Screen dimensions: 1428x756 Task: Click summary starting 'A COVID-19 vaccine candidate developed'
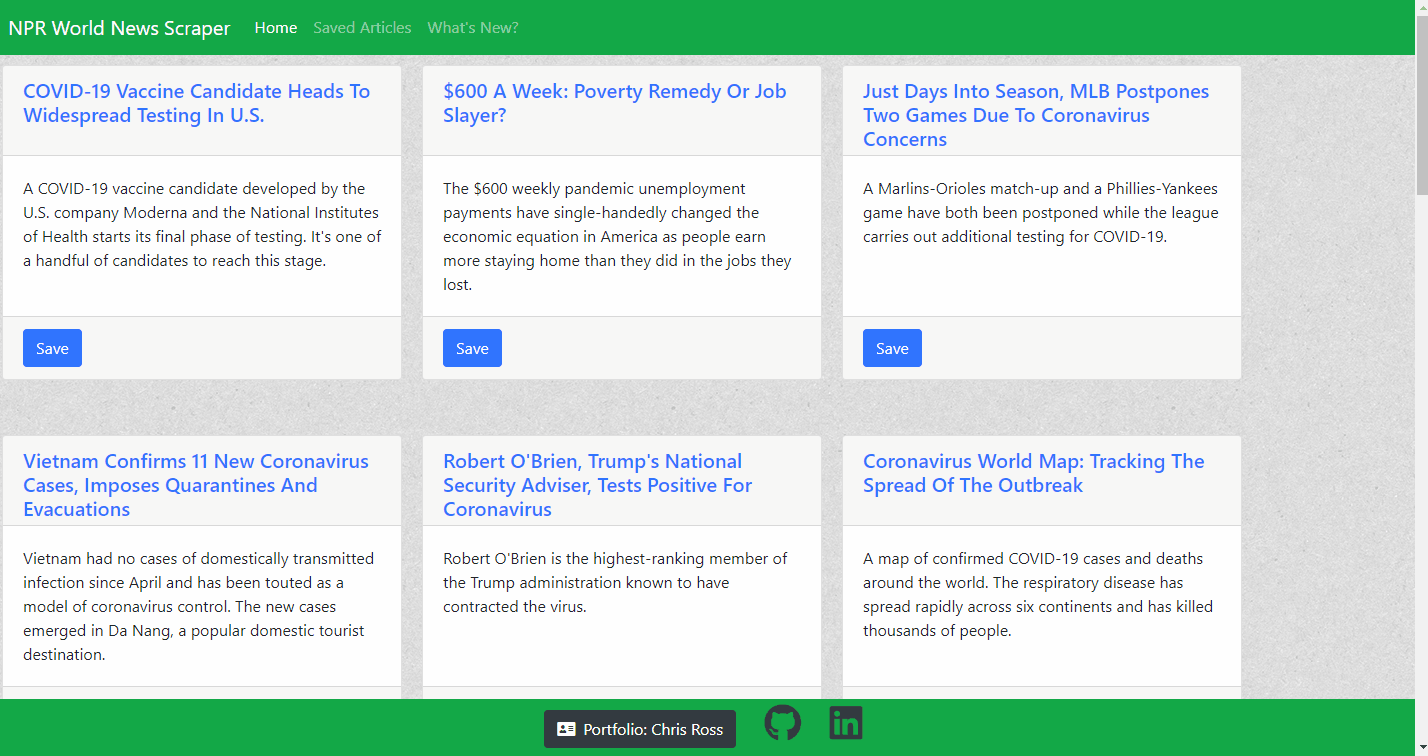point(202,225)
